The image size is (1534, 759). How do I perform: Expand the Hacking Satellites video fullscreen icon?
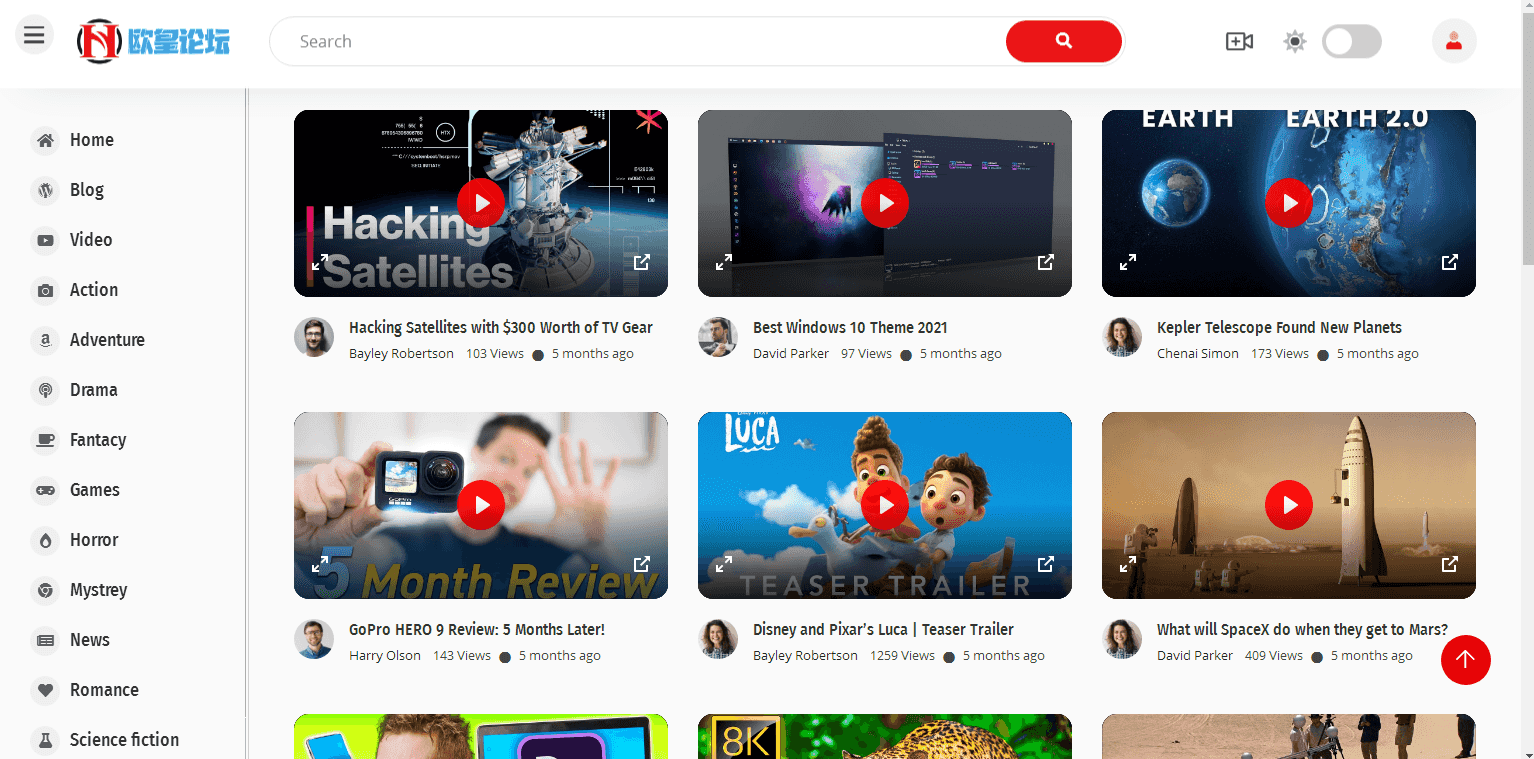click(320, 262)
